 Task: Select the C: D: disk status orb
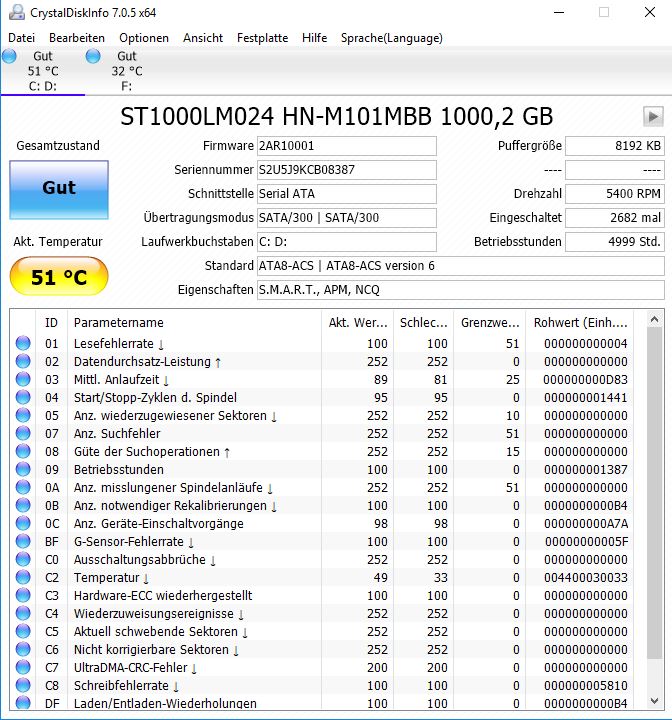[x=9, y=56]
